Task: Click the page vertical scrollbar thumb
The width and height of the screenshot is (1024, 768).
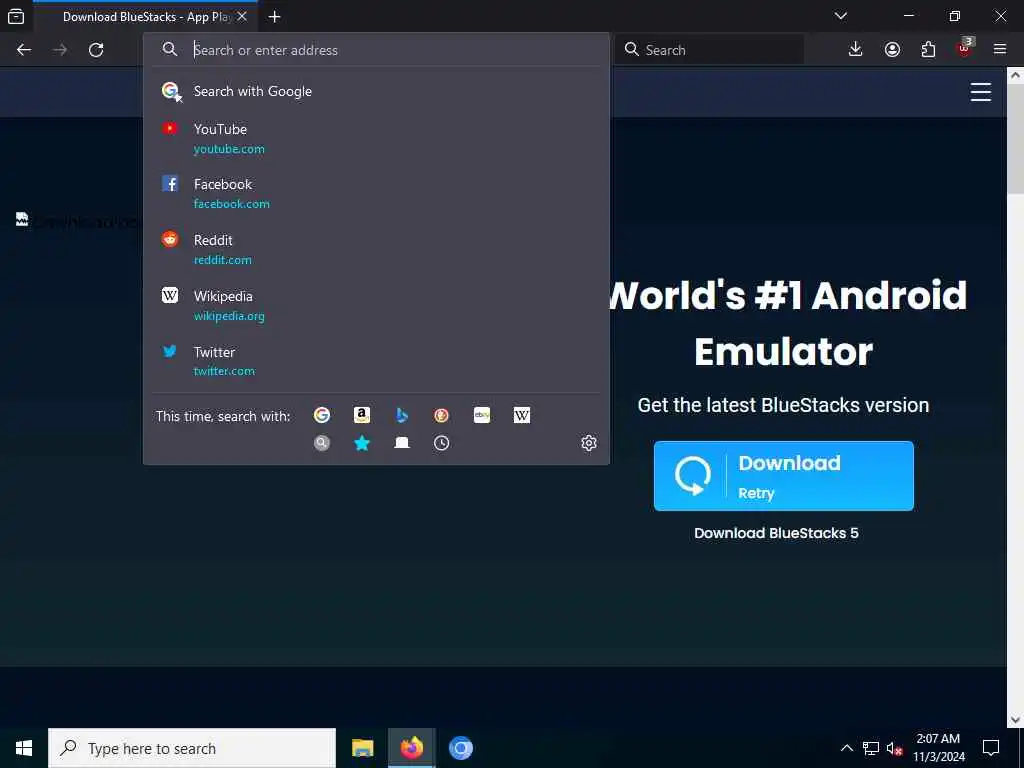Action: click(1015, 140)
